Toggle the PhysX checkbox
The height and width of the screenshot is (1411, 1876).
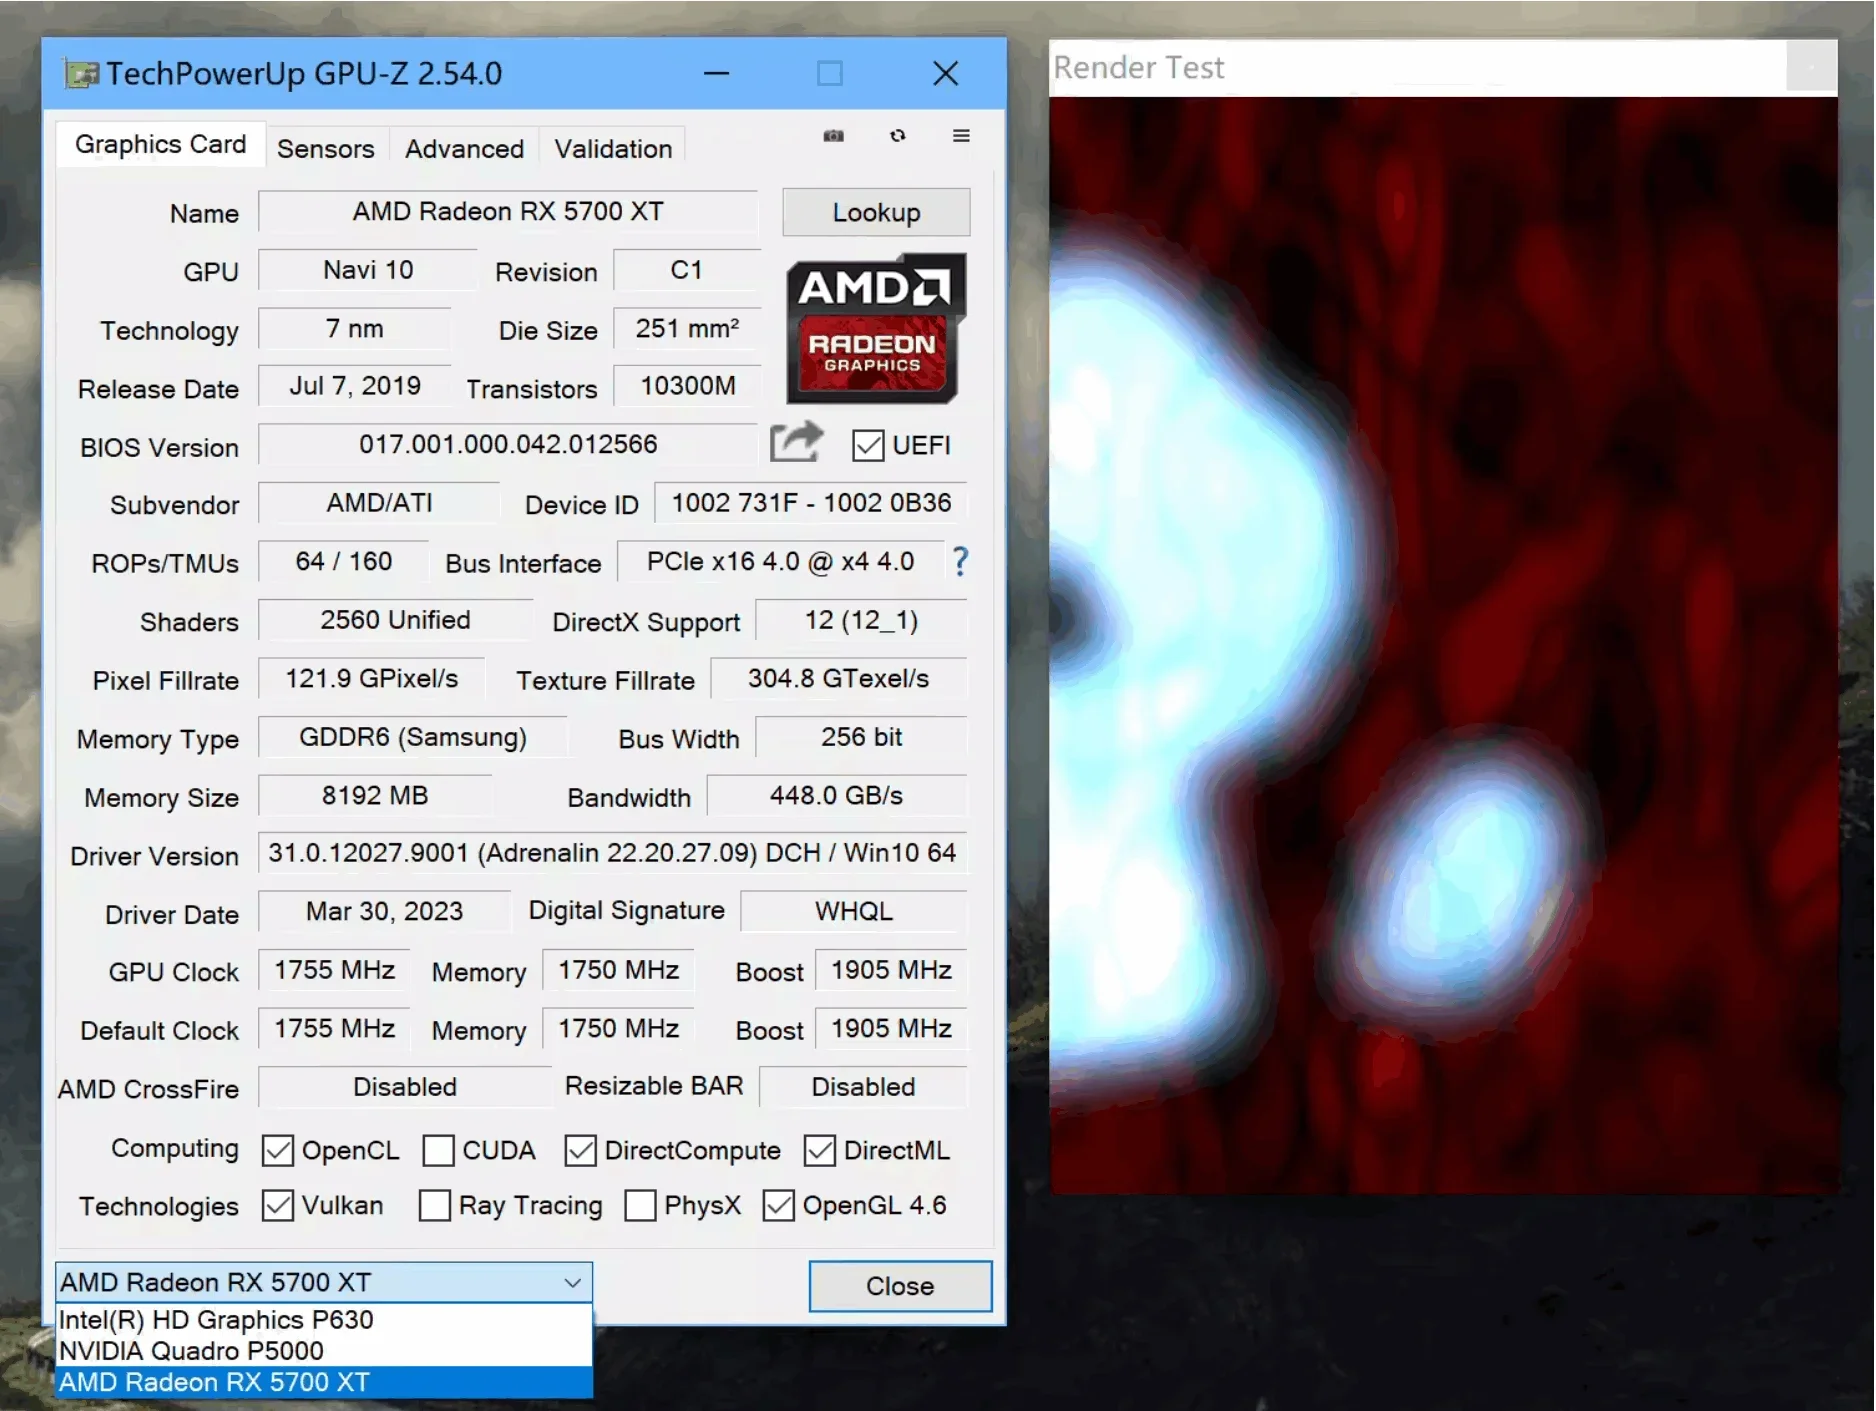(x=640, y=1206)
